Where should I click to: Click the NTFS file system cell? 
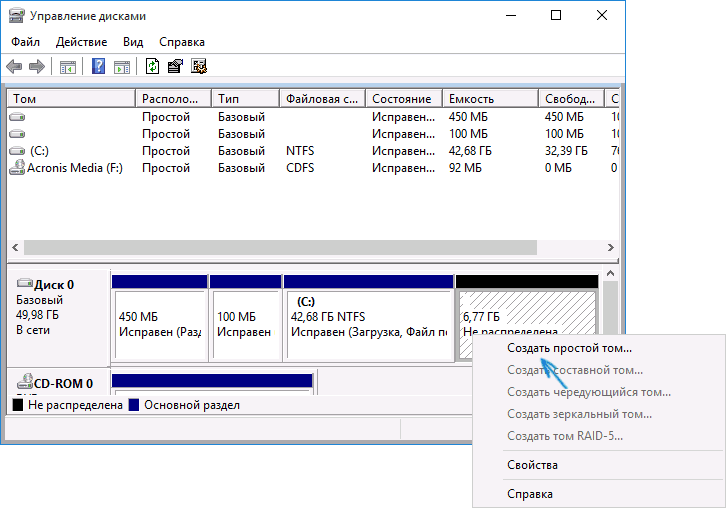(300, 151)
